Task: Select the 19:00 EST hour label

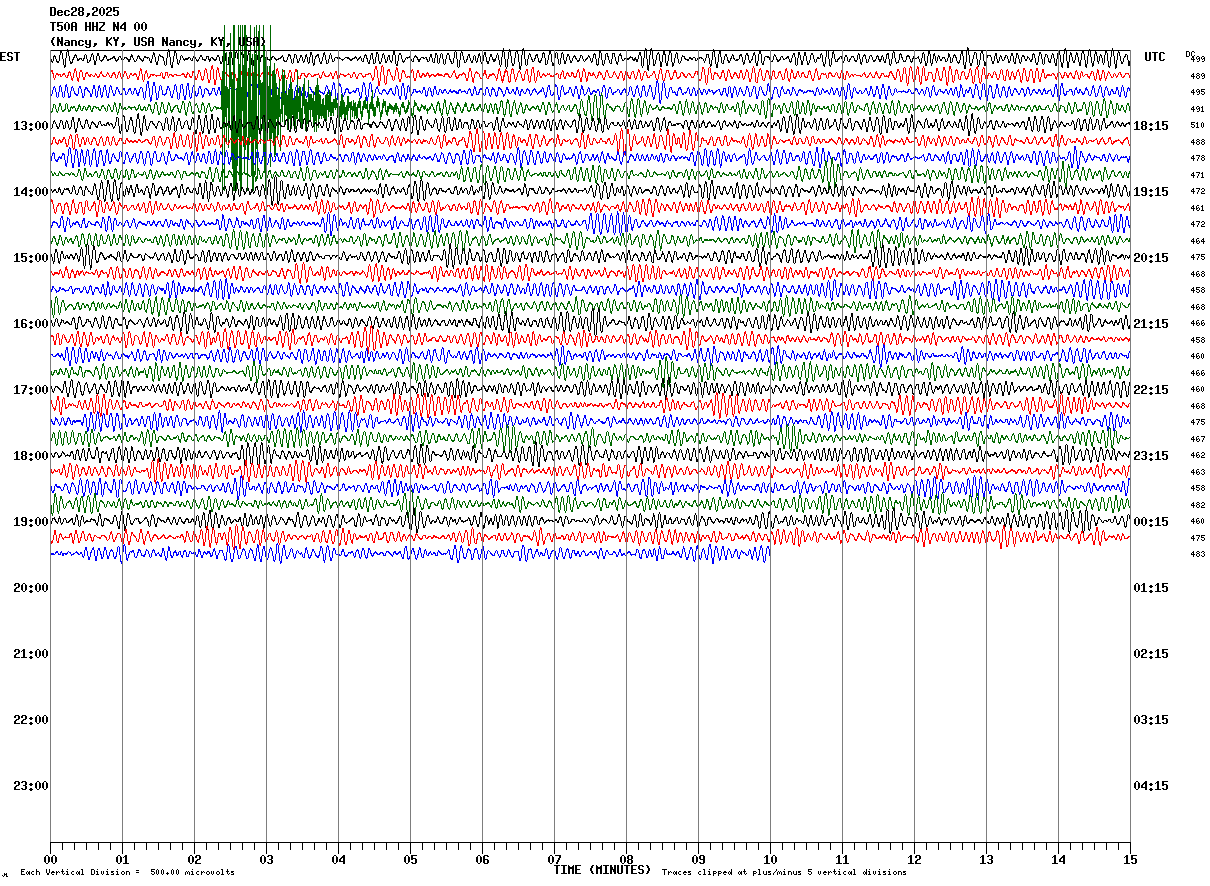Action: point(31,522)
